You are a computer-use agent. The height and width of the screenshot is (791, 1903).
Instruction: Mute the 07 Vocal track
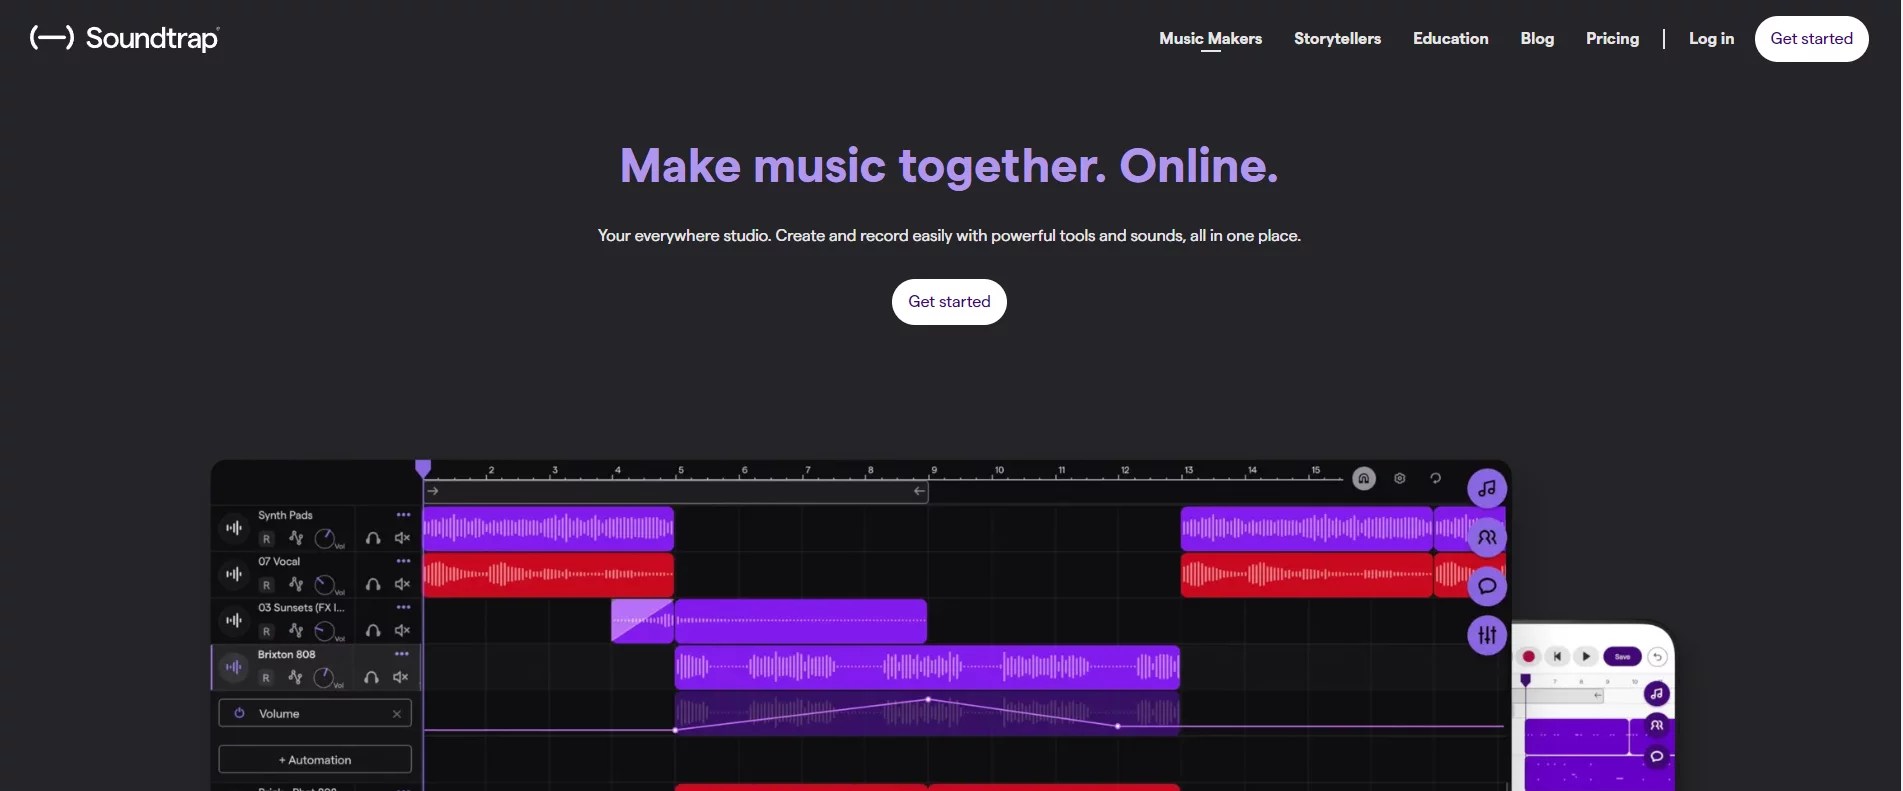pos(402,584)
